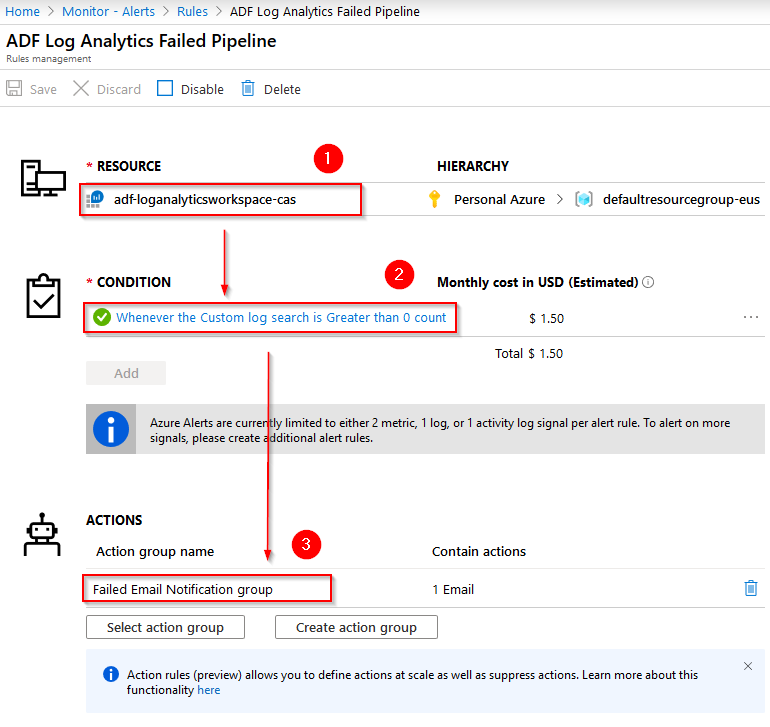Click Personal Azure subscription in hierarchy
The height and width of the screenshot is (727, 770).
pos(499,199)
